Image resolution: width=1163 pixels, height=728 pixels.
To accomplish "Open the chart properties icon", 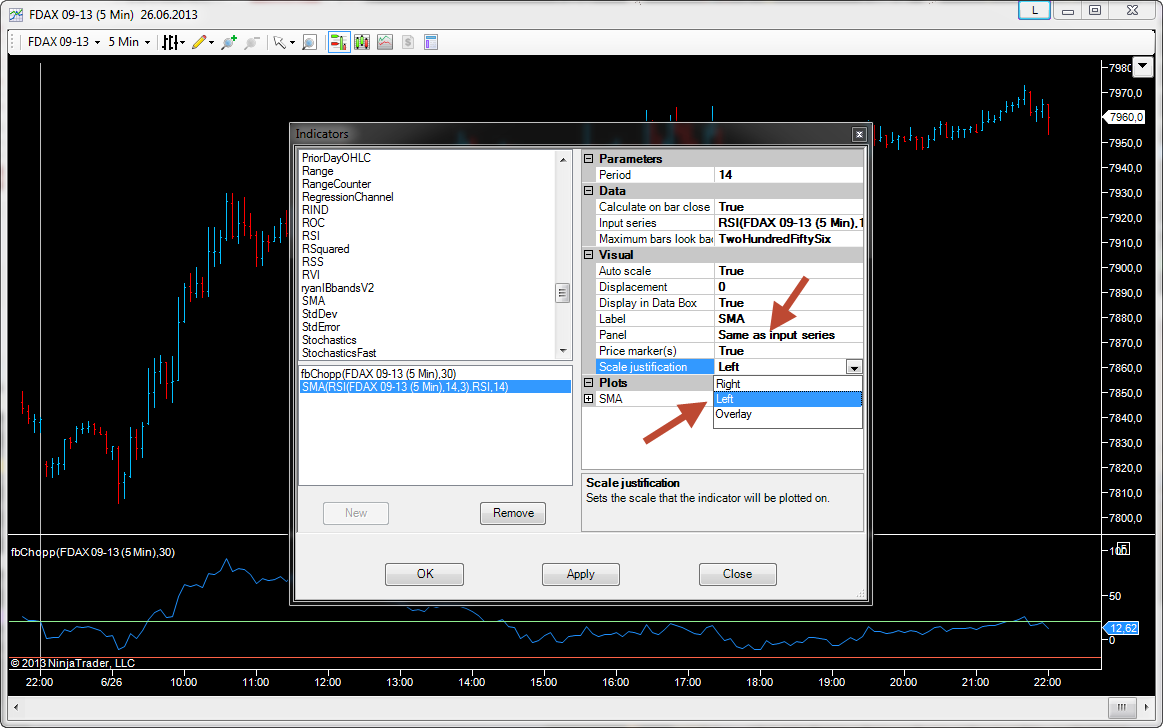I will (431, 42).
